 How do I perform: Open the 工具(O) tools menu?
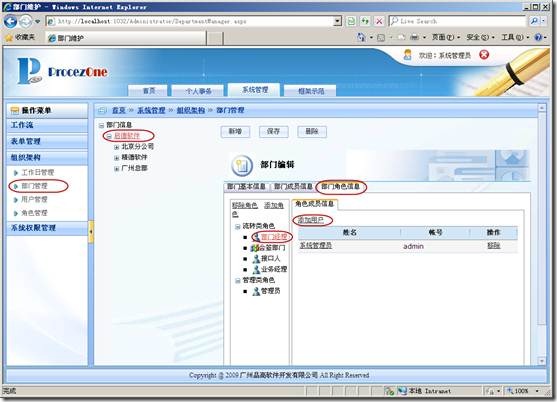tap(515, 37)
